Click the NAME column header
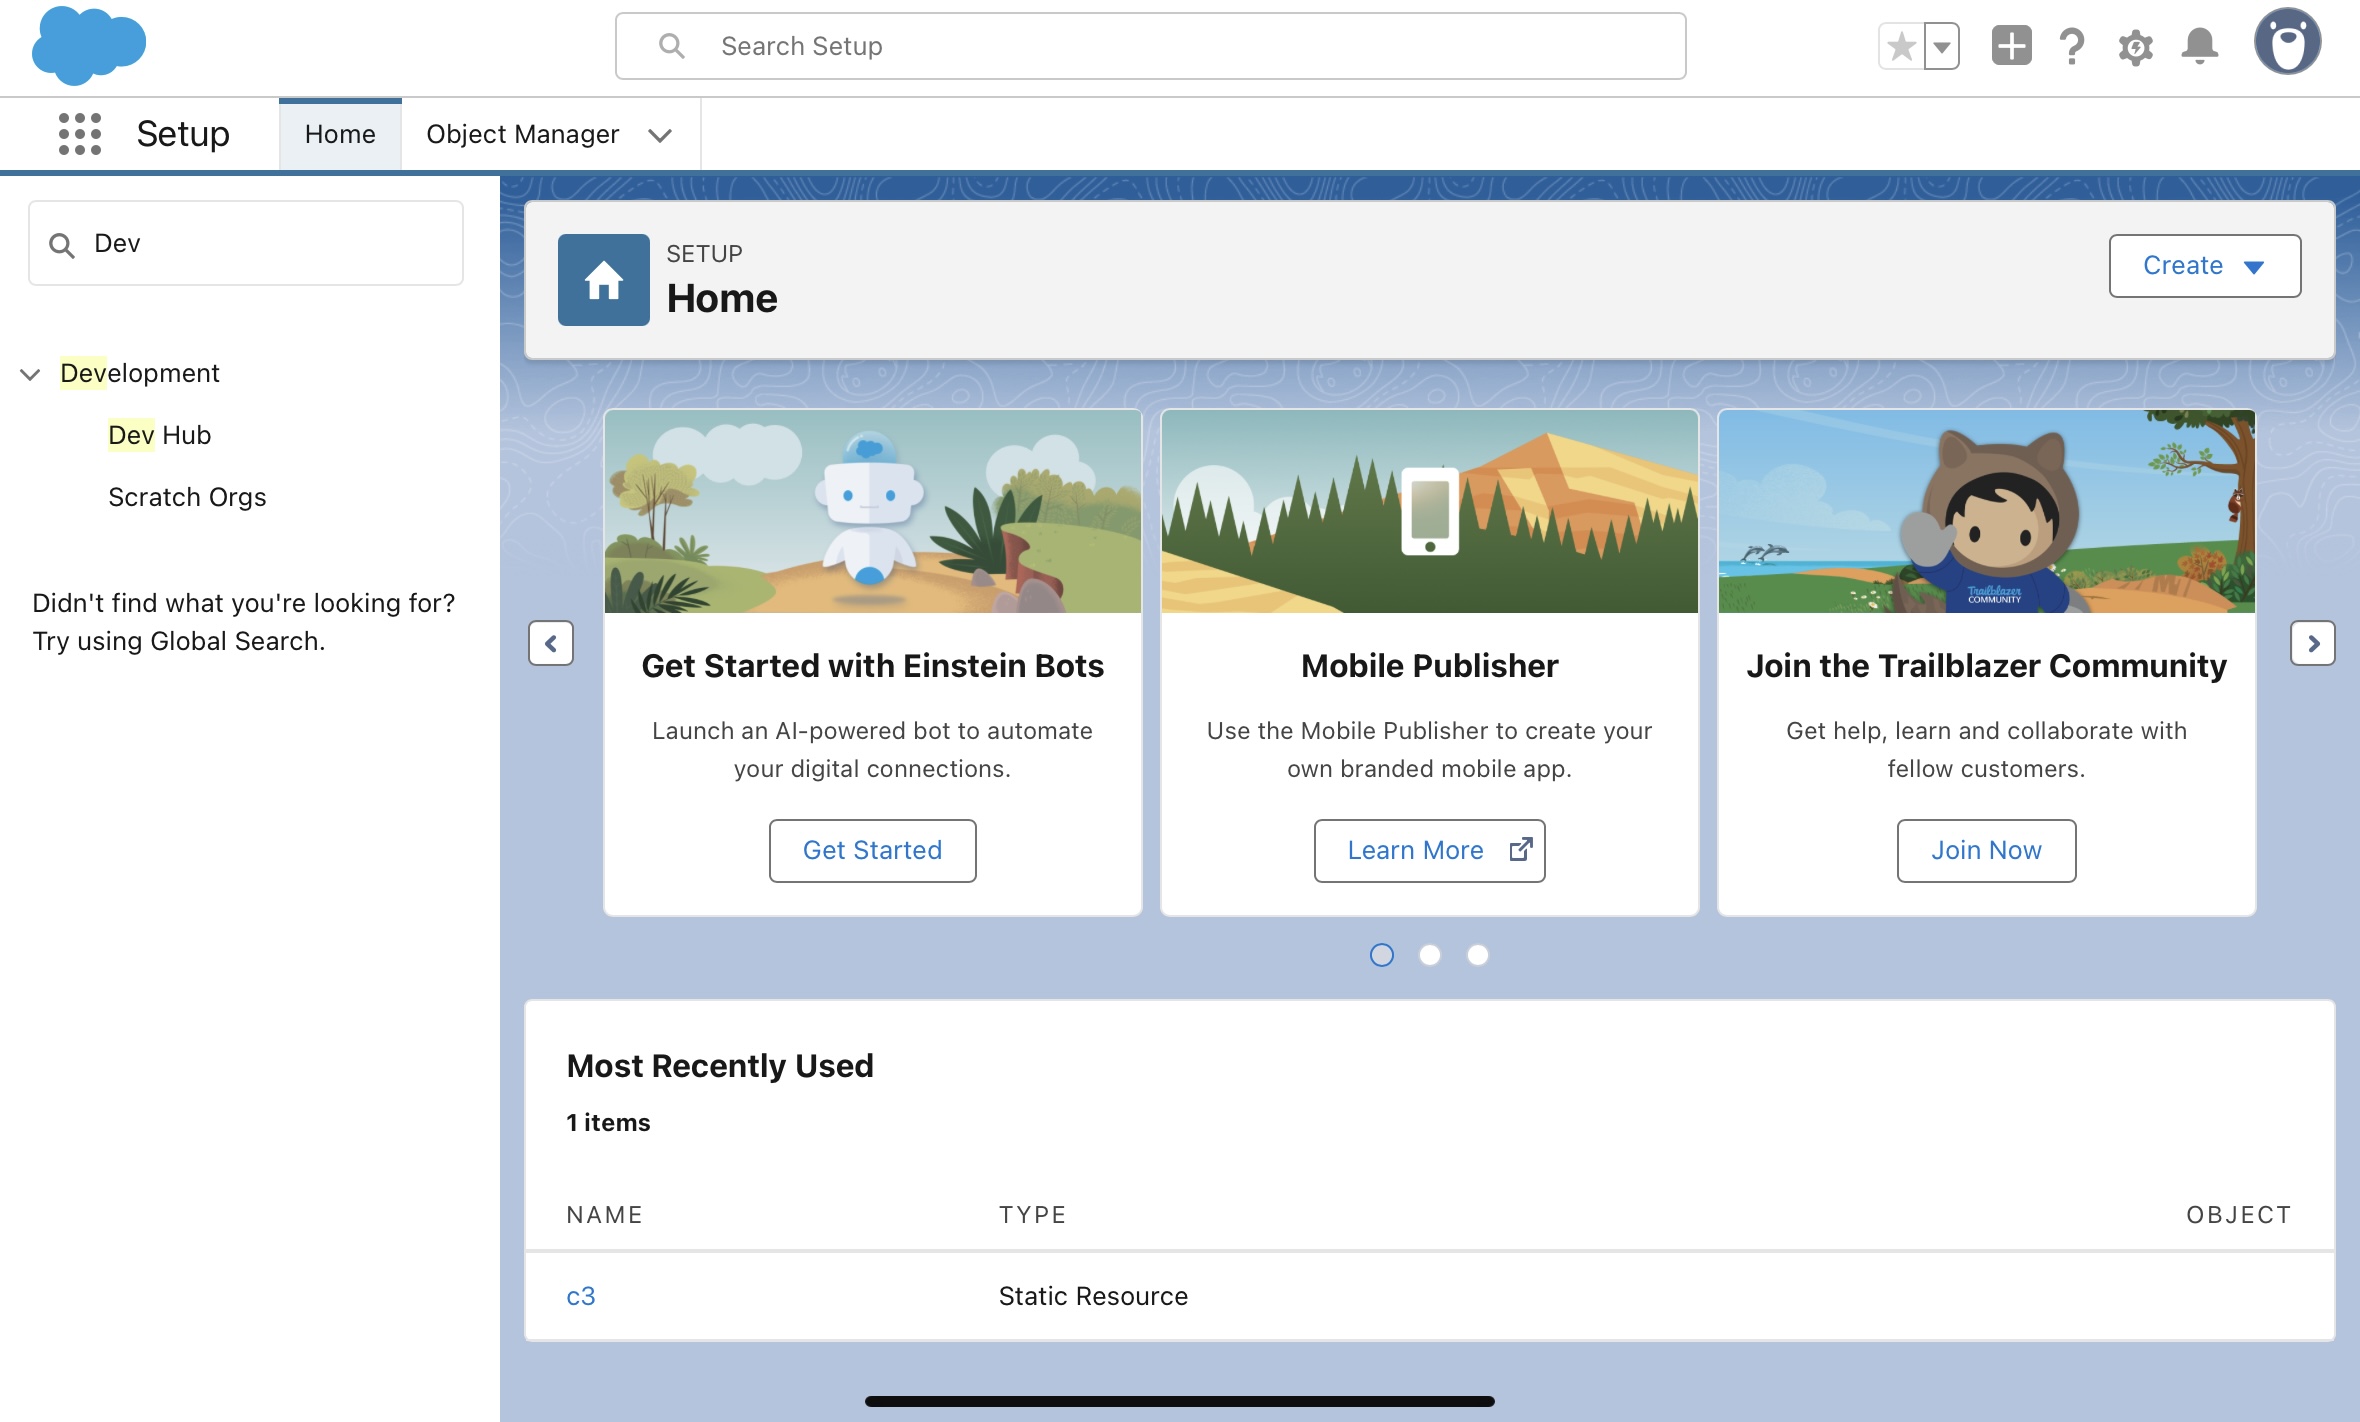 [604, 1214]
